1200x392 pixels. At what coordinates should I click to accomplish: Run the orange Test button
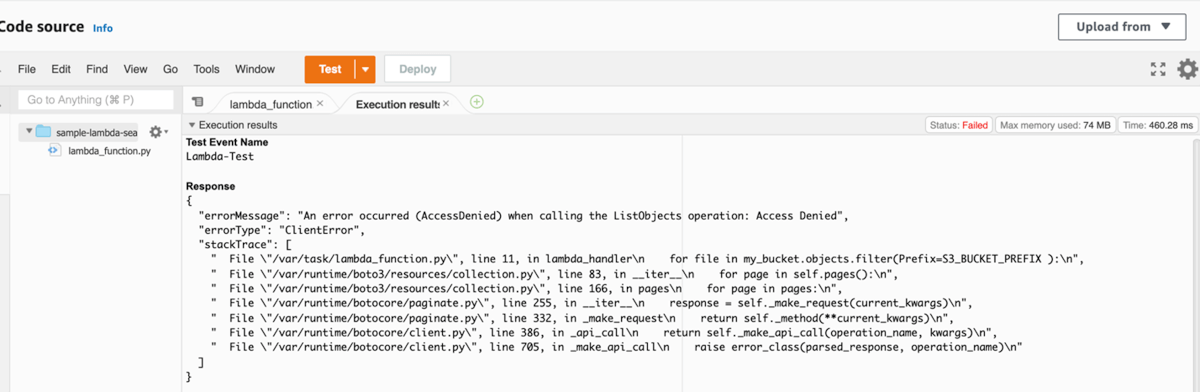pos(330,69)
